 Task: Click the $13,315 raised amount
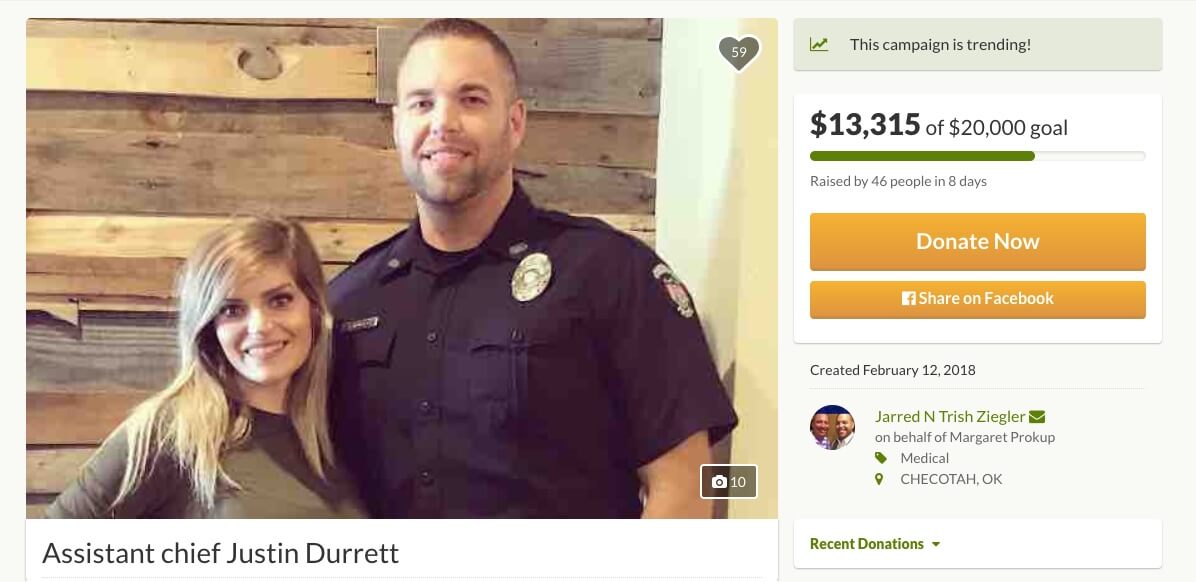point(865,124)
